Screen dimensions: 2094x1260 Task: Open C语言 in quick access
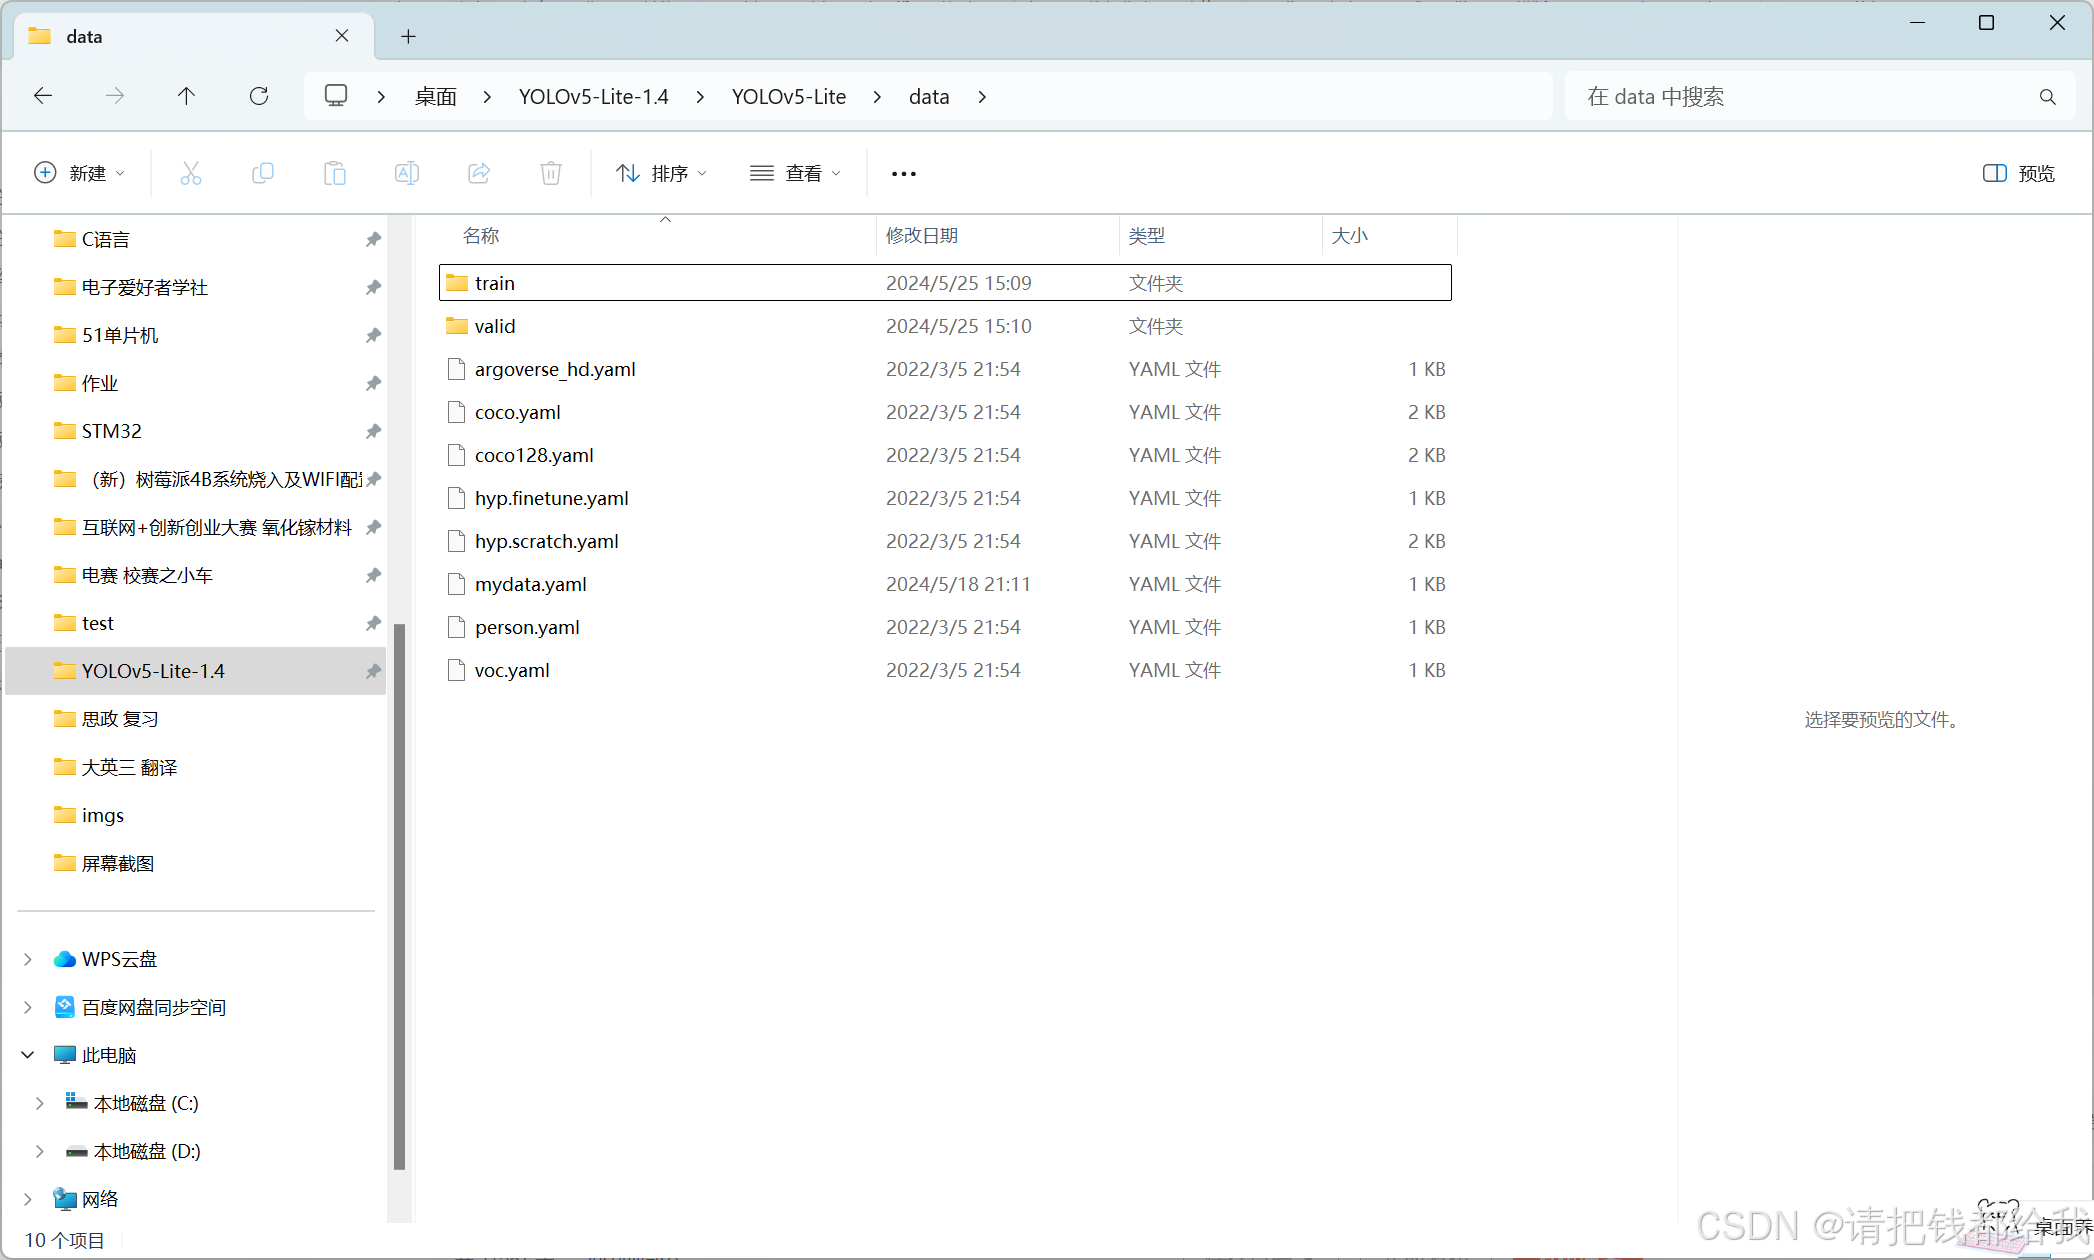[196, 239]
